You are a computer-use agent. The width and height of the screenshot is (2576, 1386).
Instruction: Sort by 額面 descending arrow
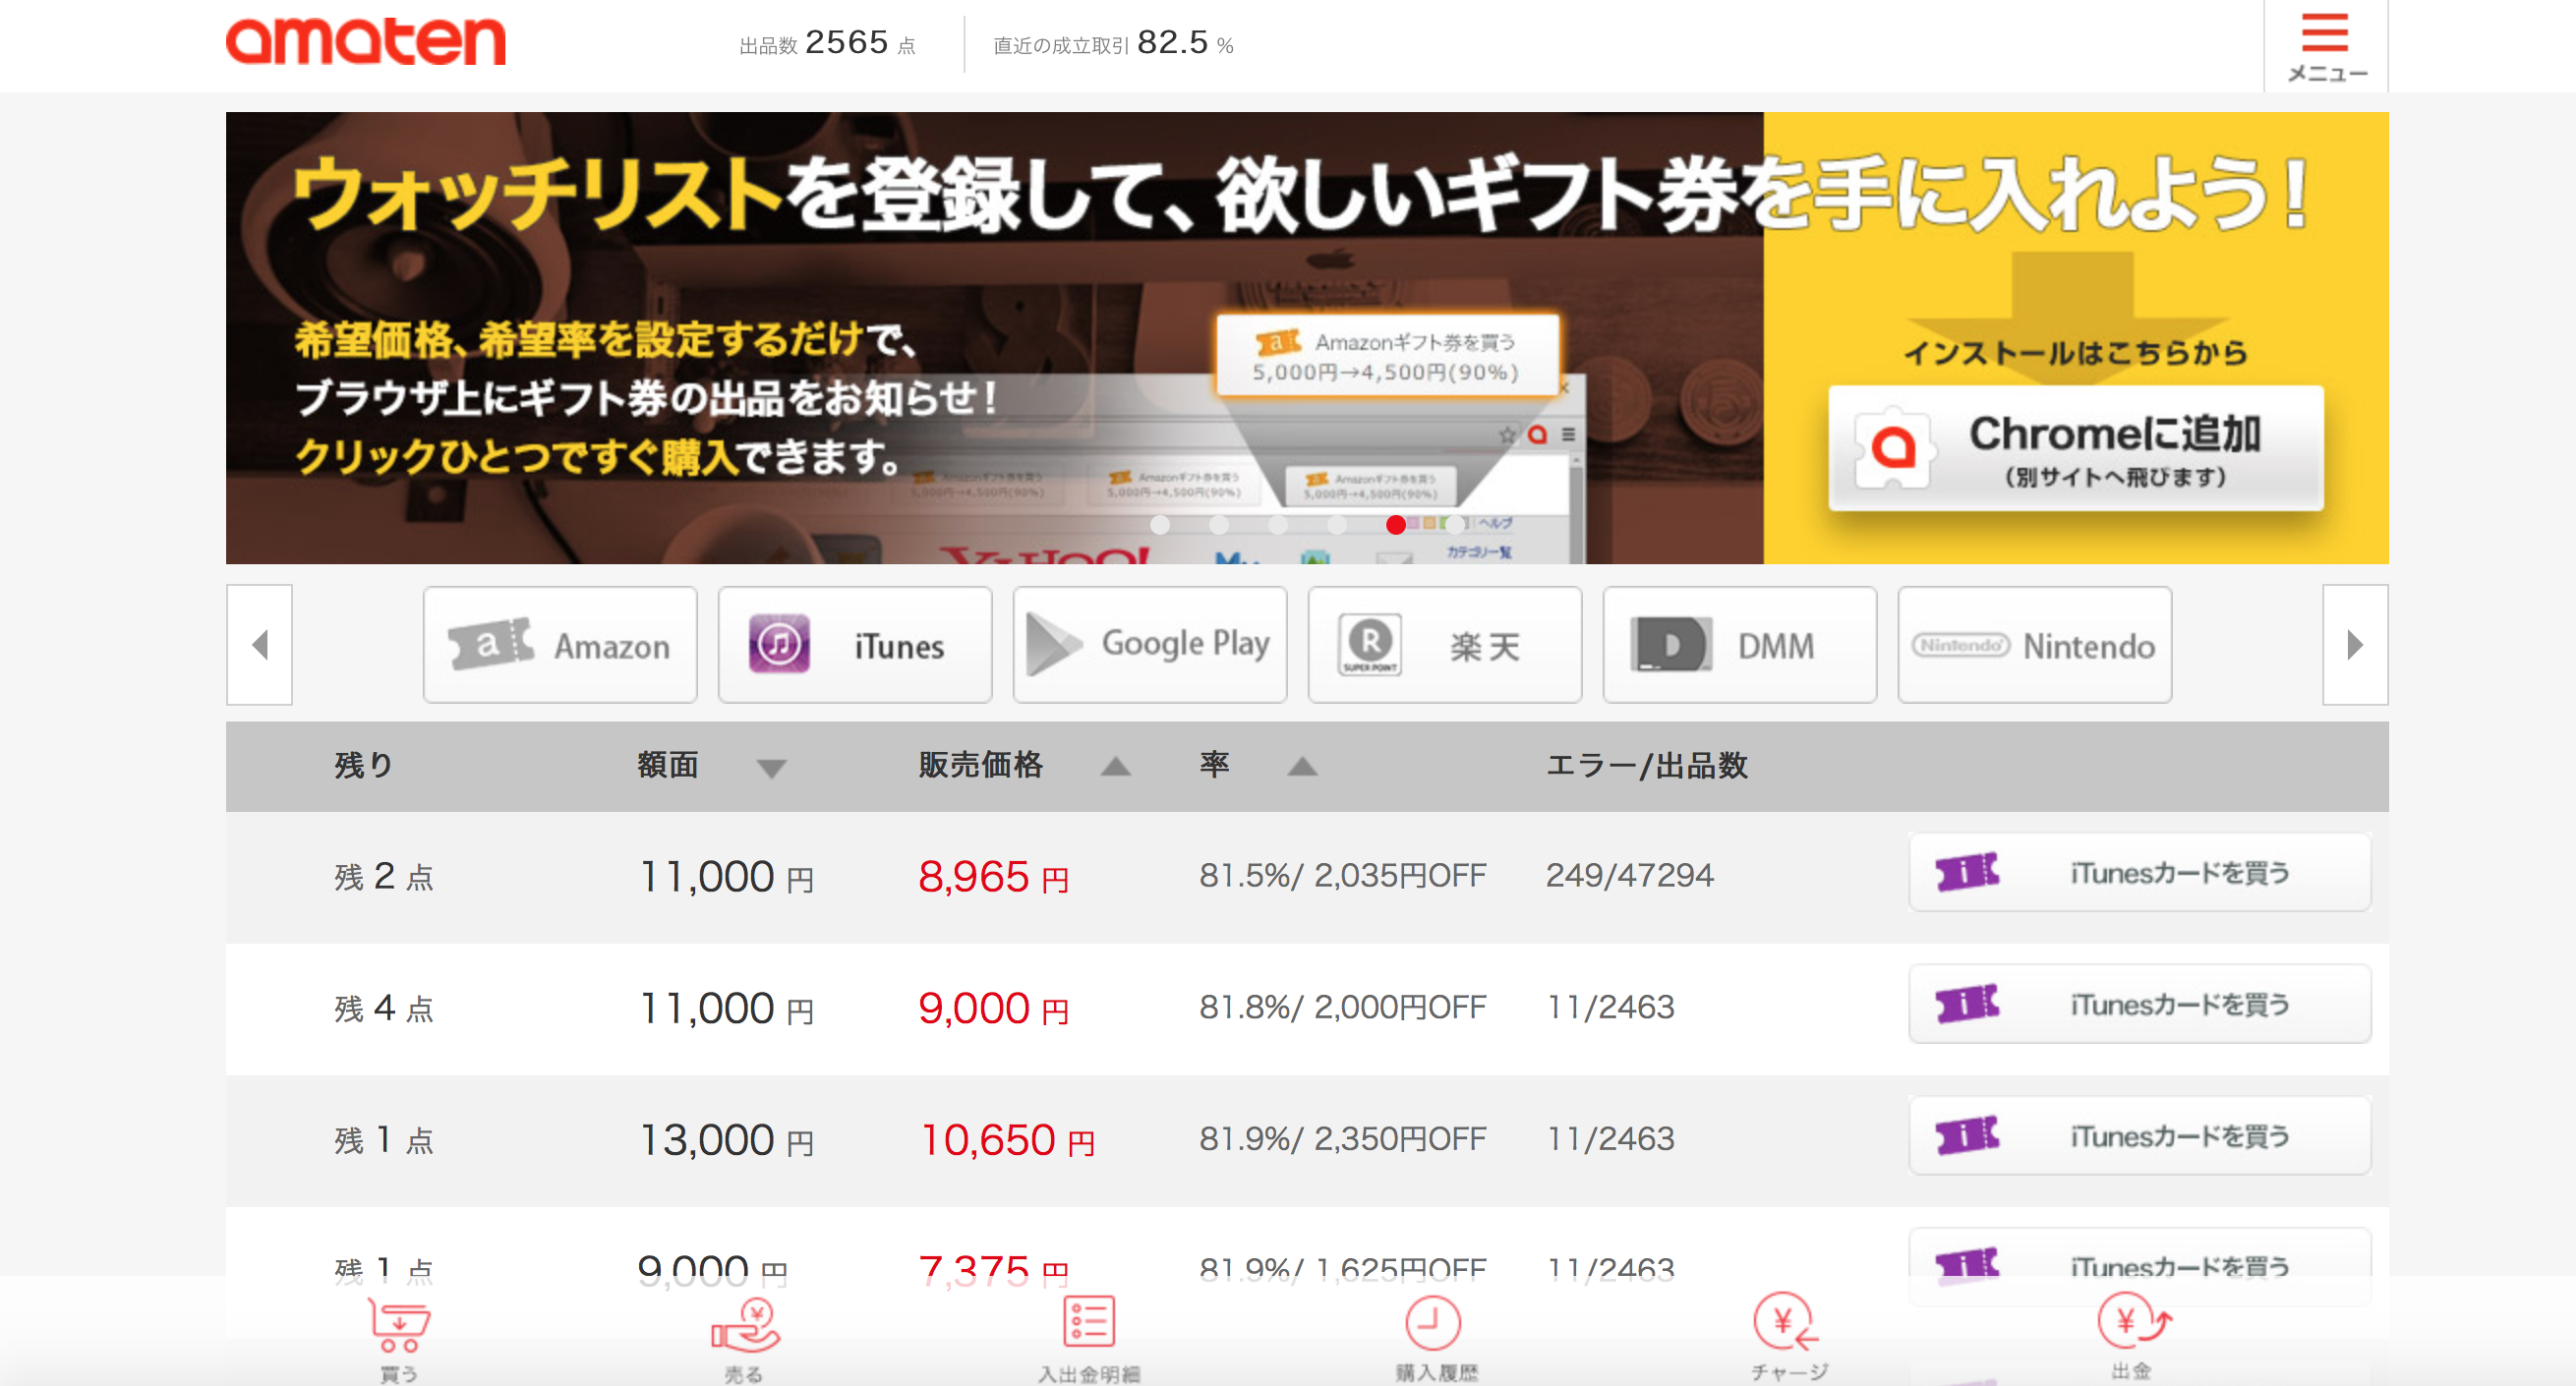[771, 769]
